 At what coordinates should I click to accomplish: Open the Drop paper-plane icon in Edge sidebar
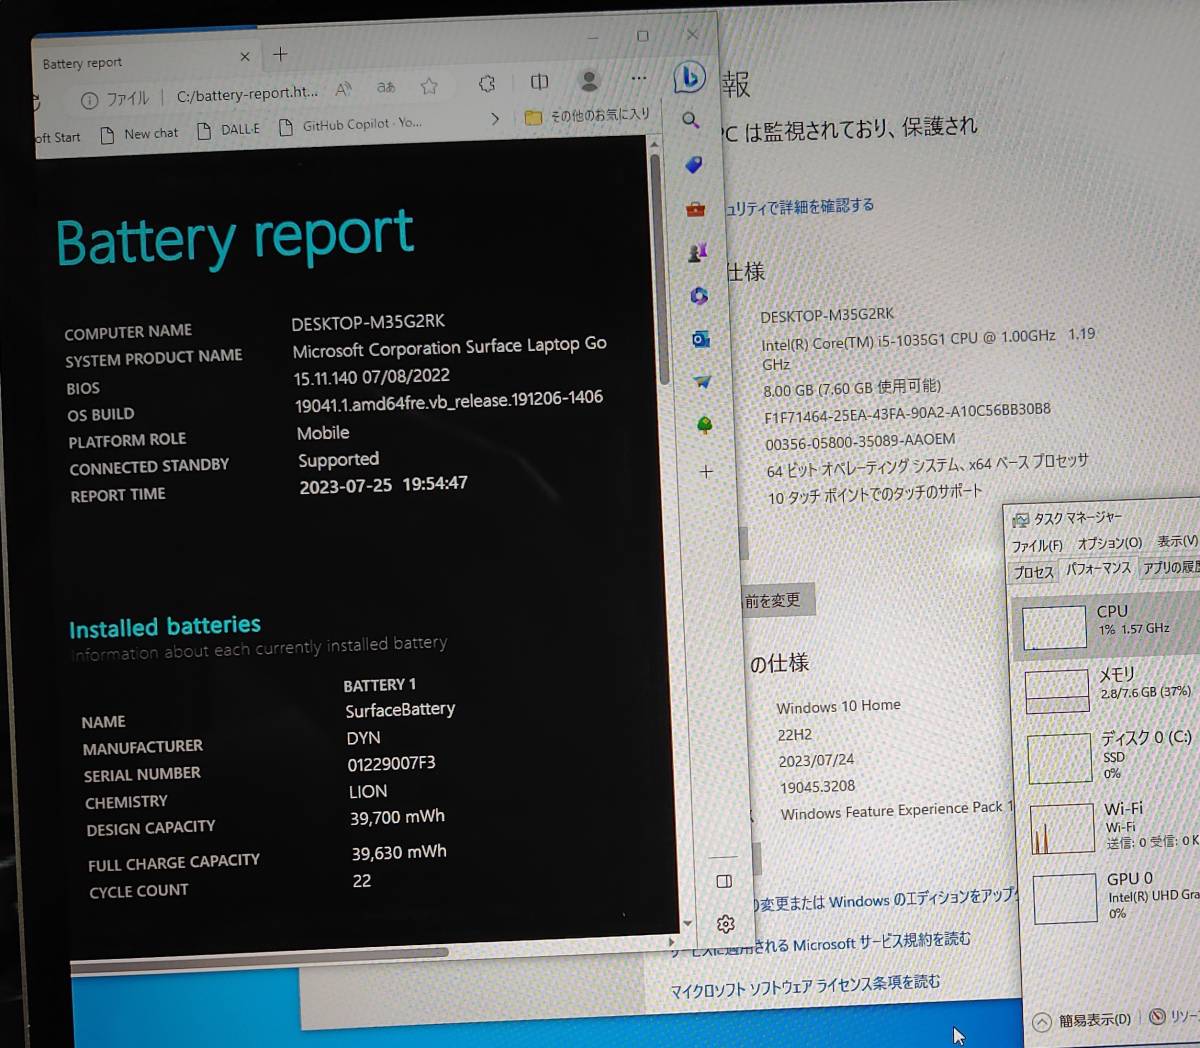703,382
